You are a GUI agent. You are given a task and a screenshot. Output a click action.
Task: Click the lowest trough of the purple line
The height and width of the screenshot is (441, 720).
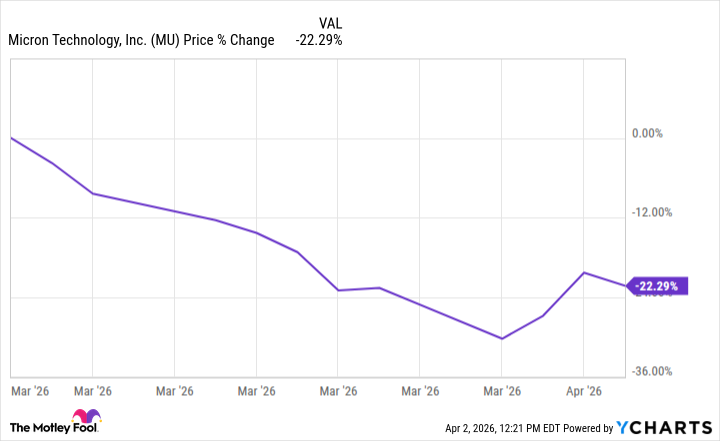(502, 338)
